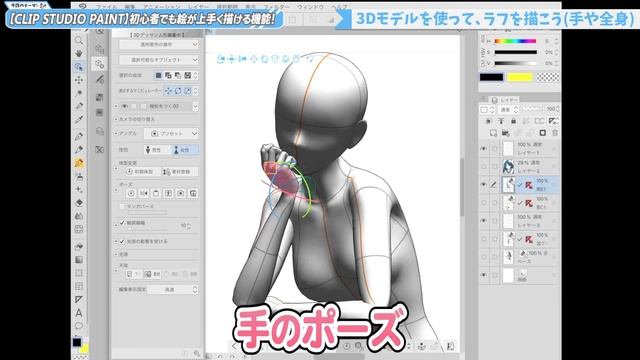This screenshot has height=360, width=640.
Task: Hide the paper layer eye icon
Action: 484,275
